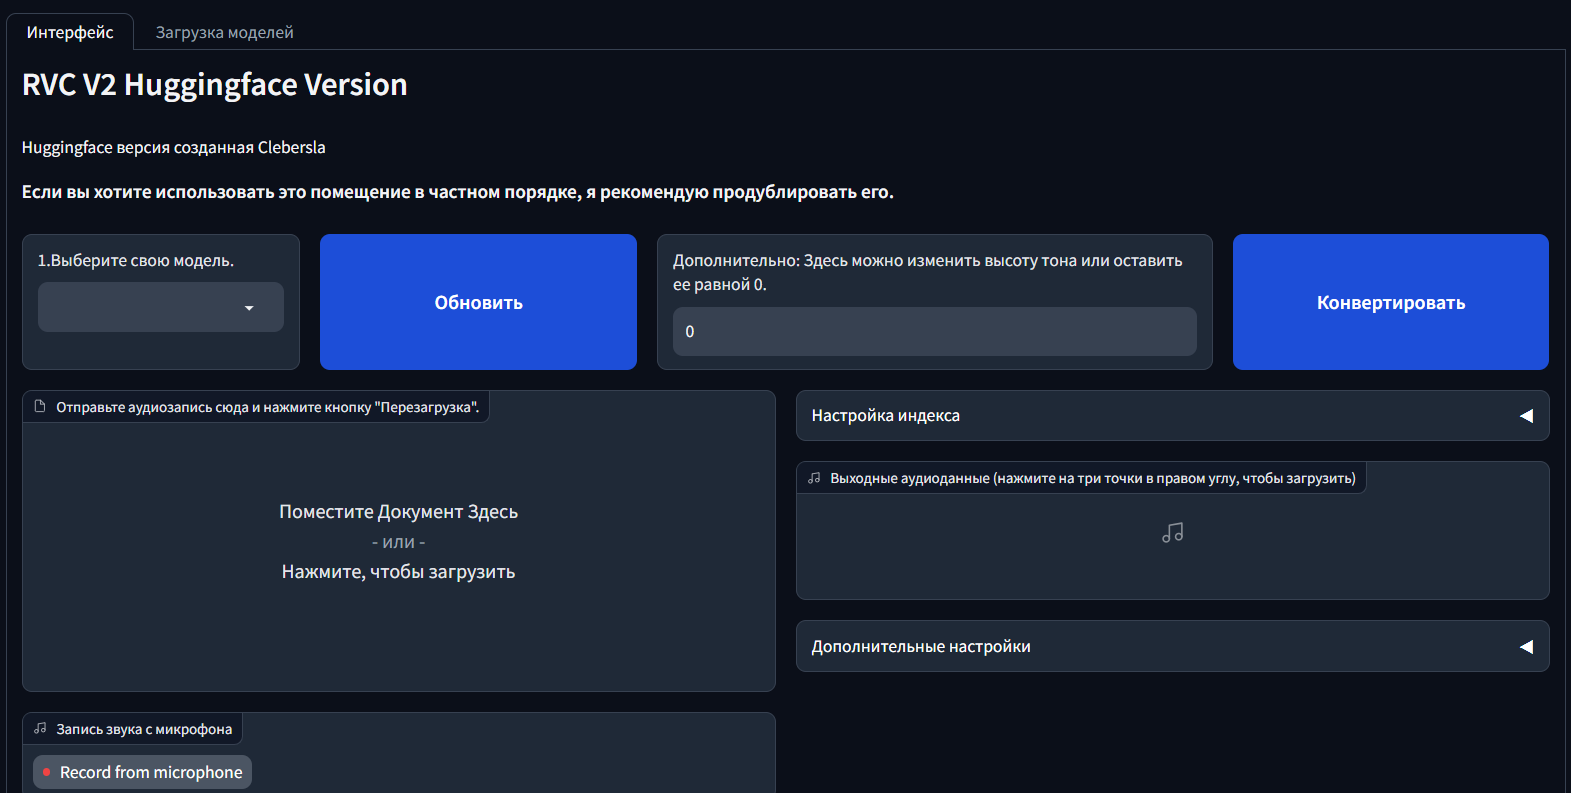Click file icon in audio upload label

click(40, 406)
